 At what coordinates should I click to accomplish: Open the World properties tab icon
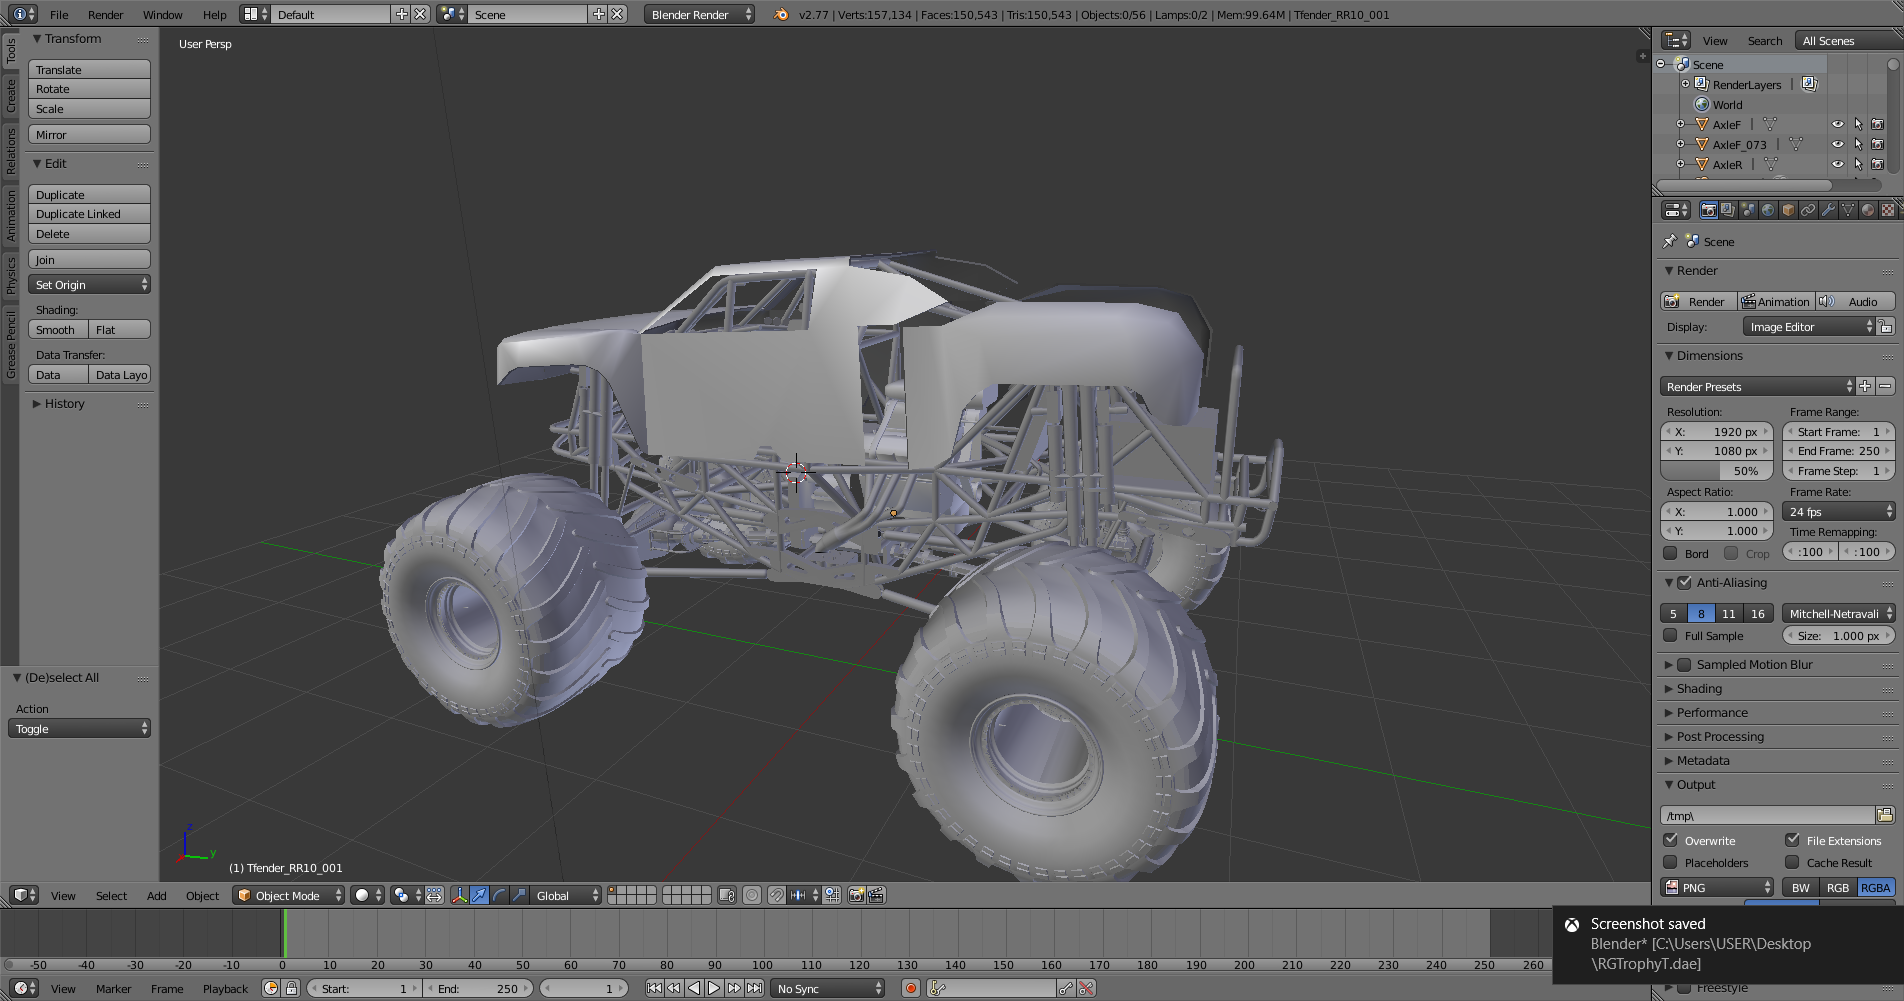point(1768,210)
